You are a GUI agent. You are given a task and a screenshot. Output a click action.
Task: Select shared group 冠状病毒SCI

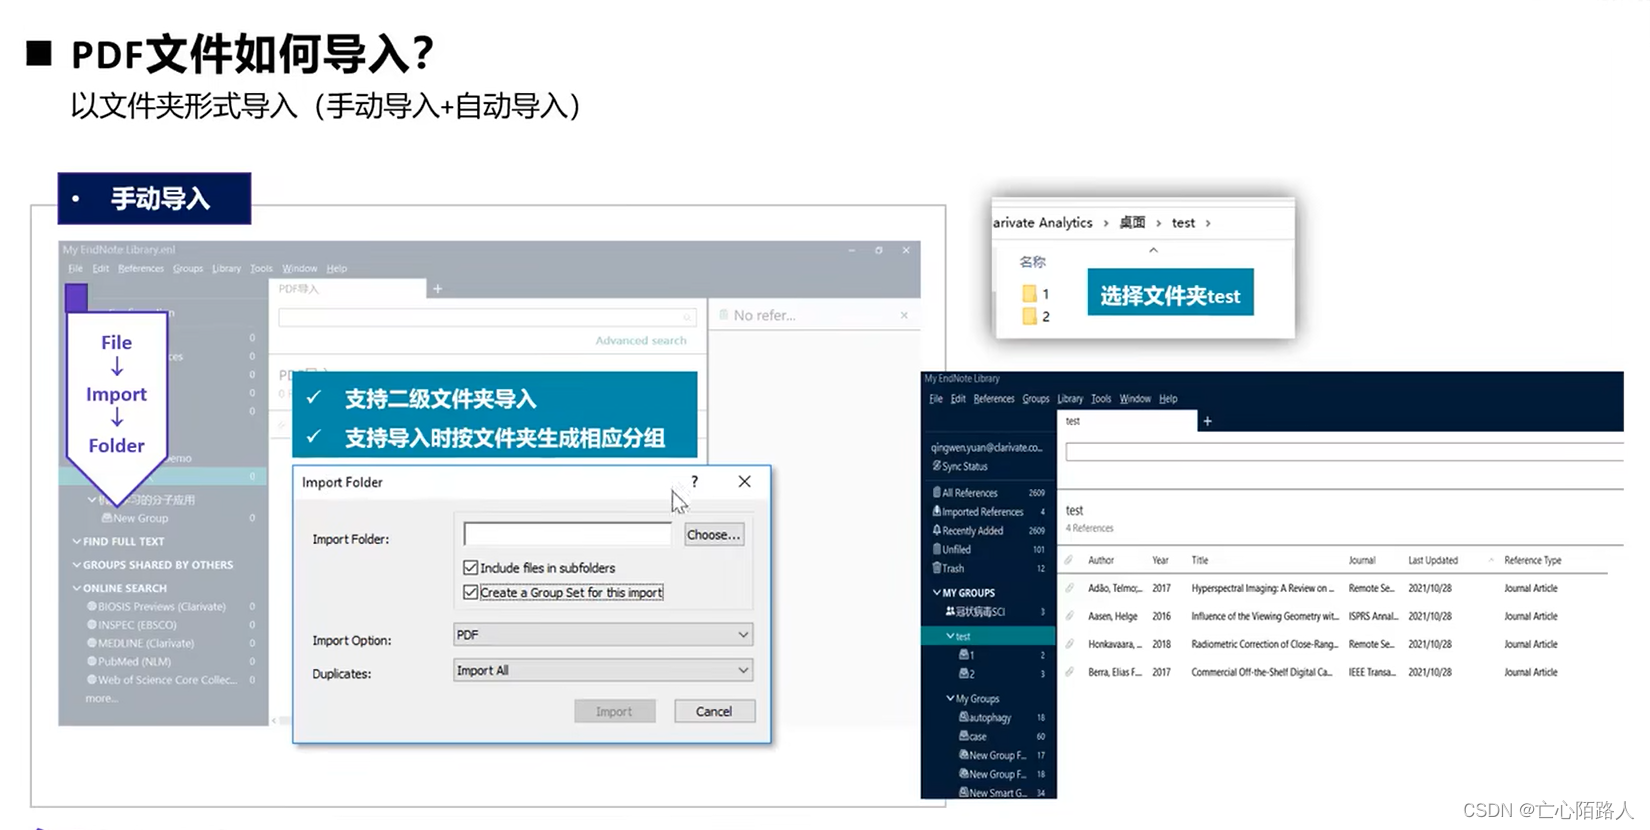pyautogui.click(x=980, y=611)
